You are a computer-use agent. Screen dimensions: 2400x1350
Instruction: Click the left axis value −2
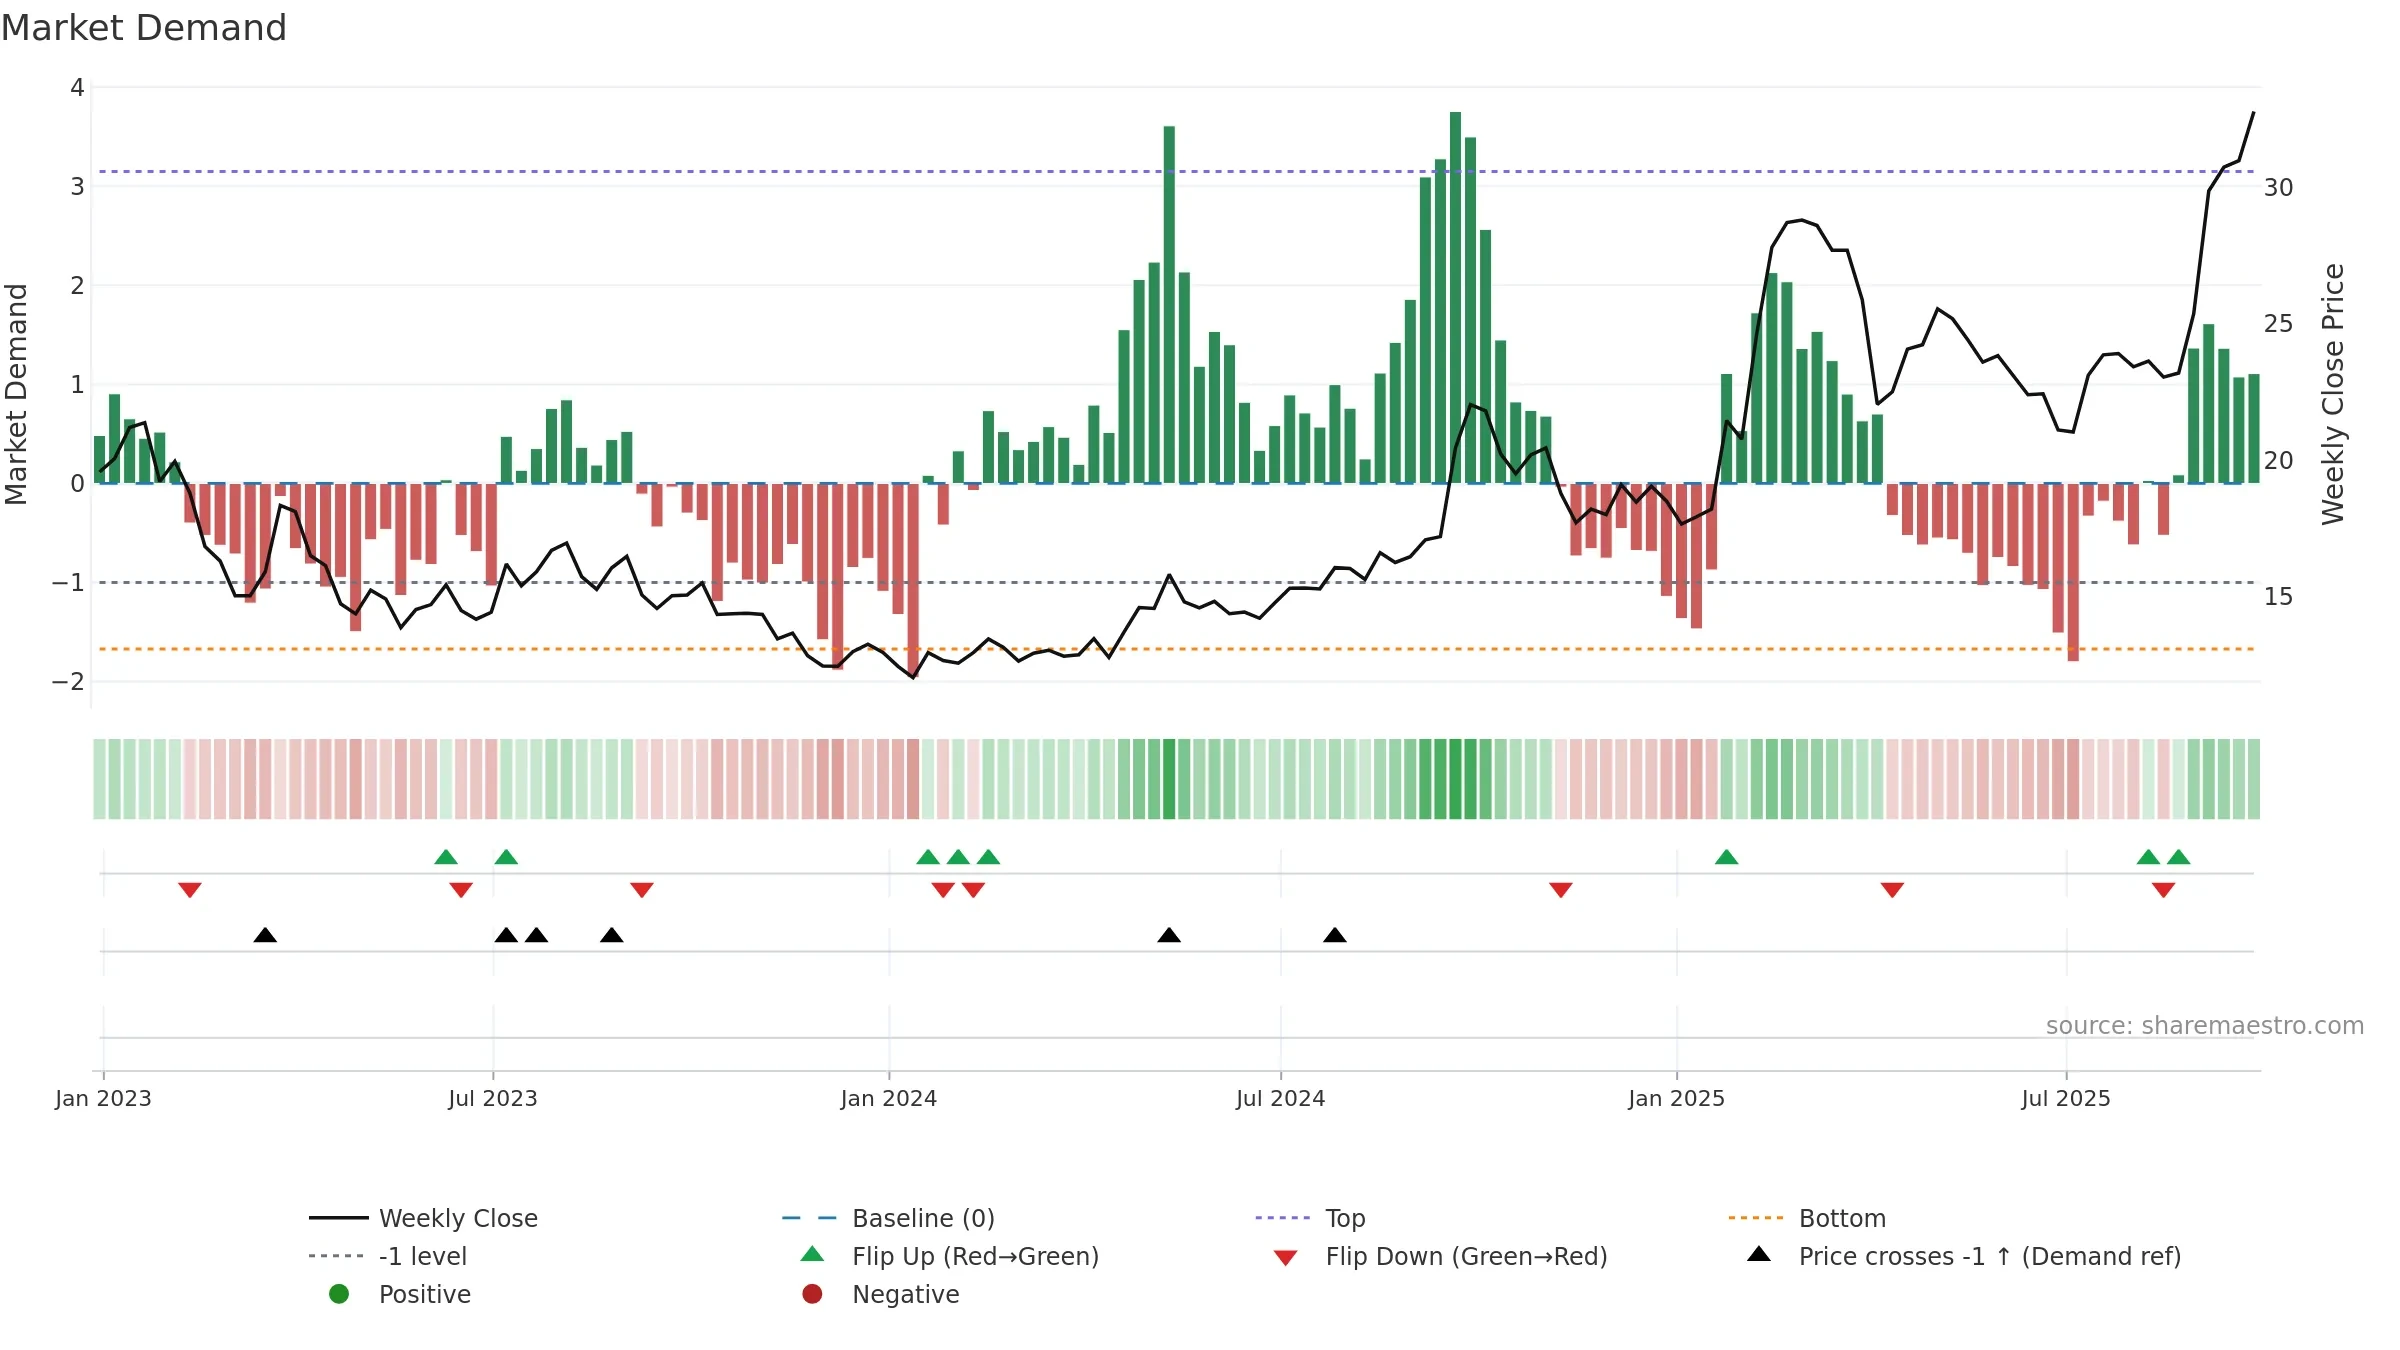coord(69,682)
